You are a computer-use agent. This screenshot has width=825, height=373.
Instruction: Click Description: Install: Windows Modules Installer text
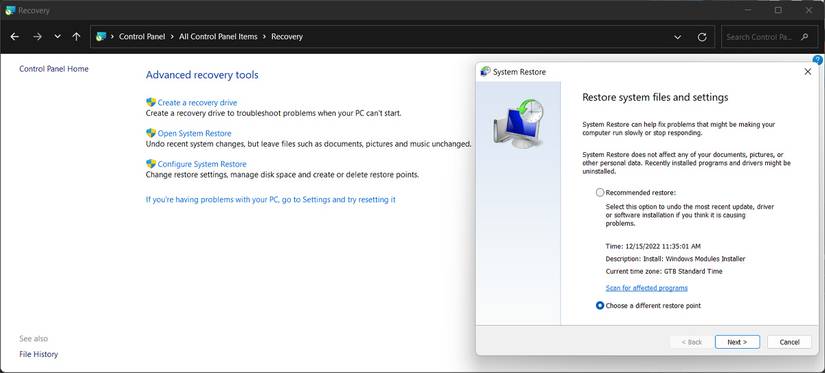pyautogui.click(x=675, y=259)
